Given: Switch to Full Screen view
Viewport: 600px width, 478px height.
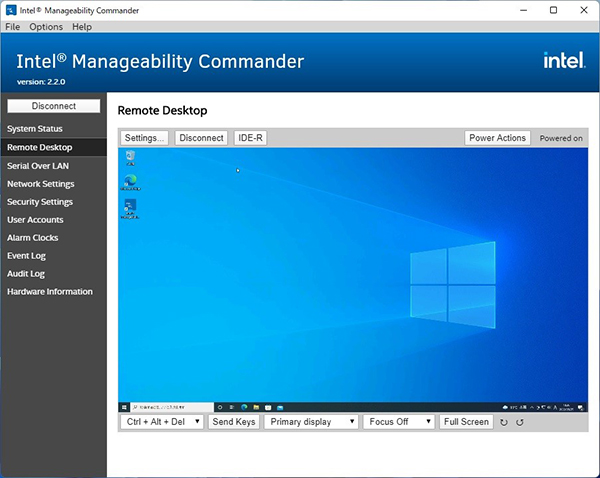Looking at the screenshot, I should (x=466, y=422).
